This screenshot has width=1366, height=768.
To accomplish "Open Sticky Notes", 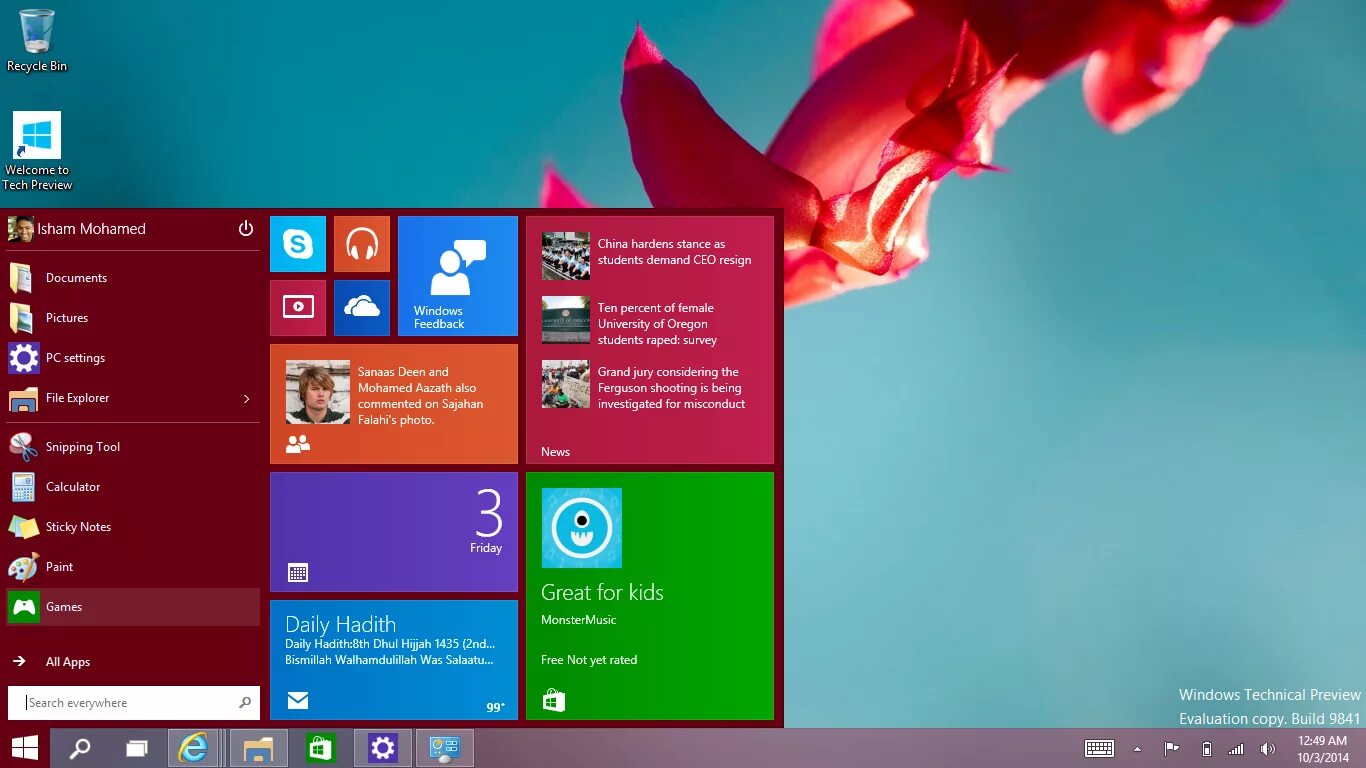I will click(134, 527).
